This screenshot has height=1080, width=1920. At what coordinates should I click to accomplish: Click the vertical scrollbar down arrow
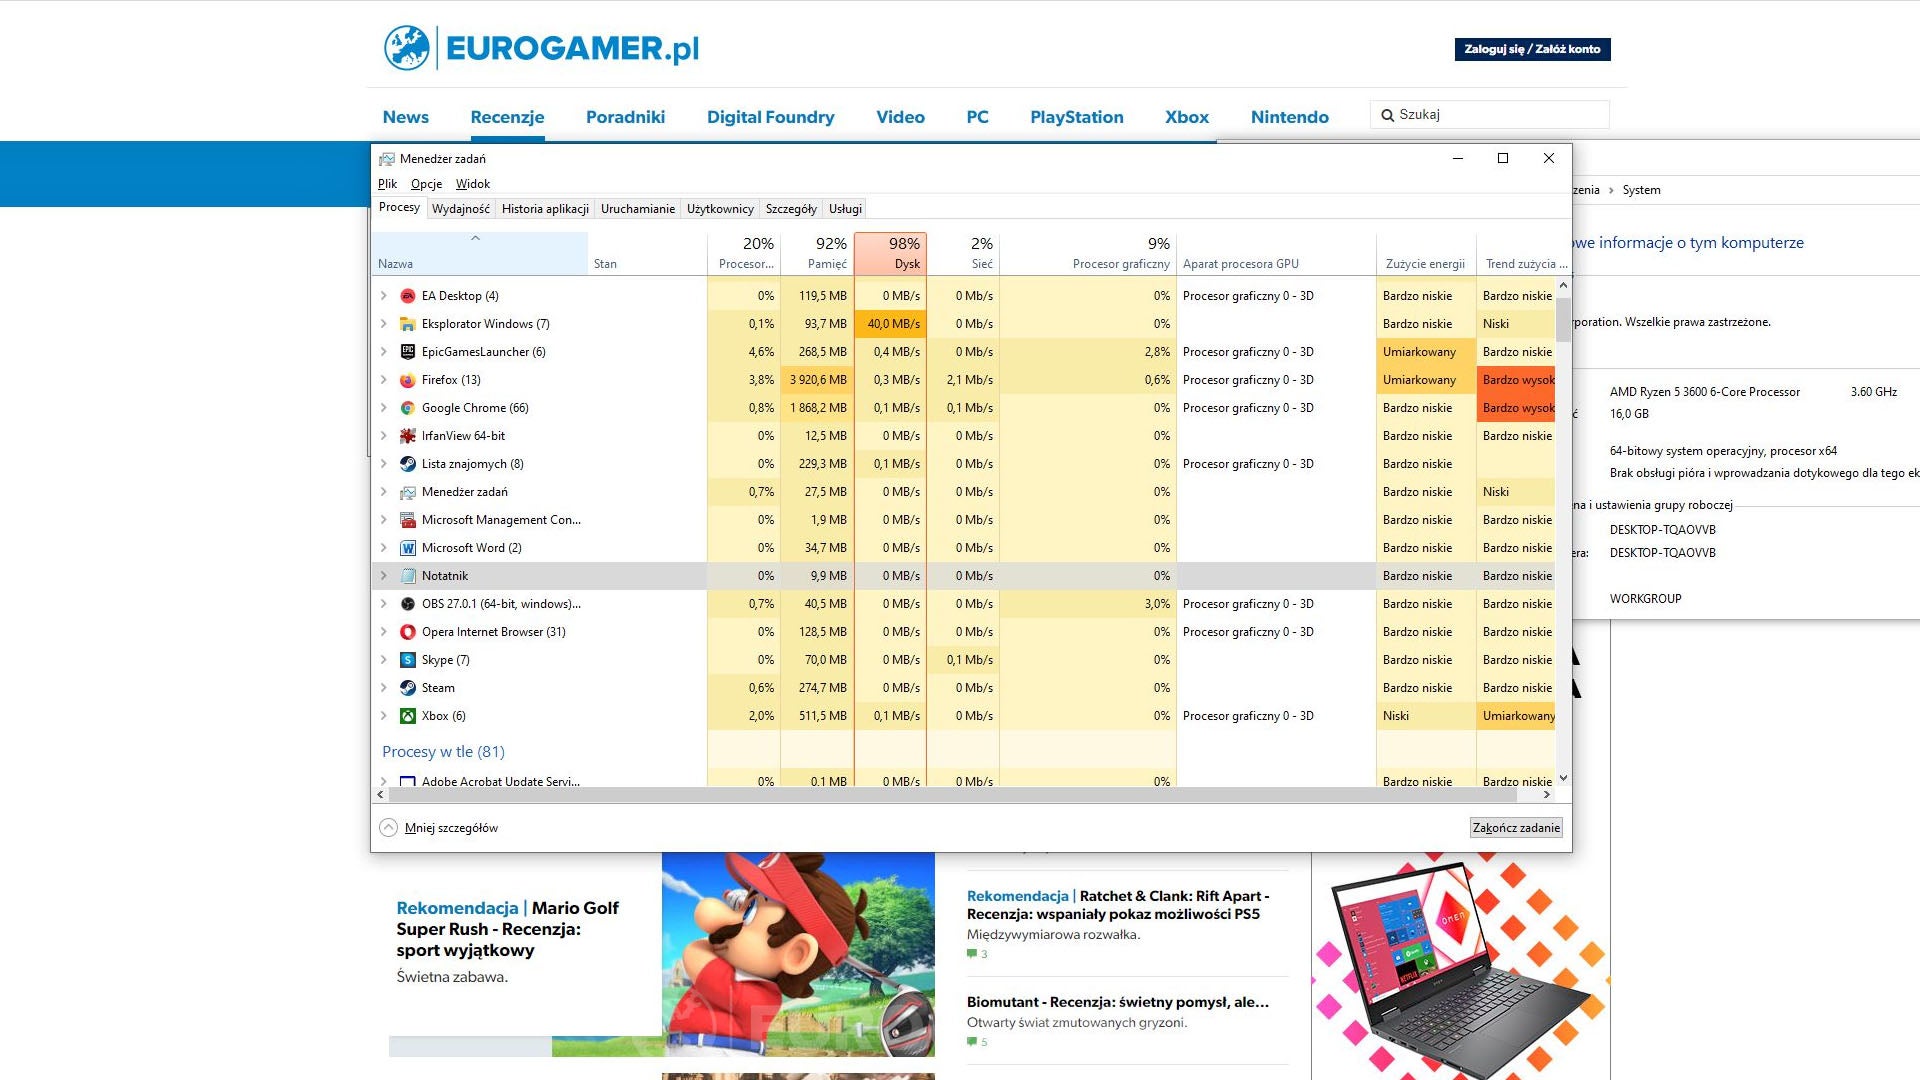pyautogui.click(x=1563, y=779)
